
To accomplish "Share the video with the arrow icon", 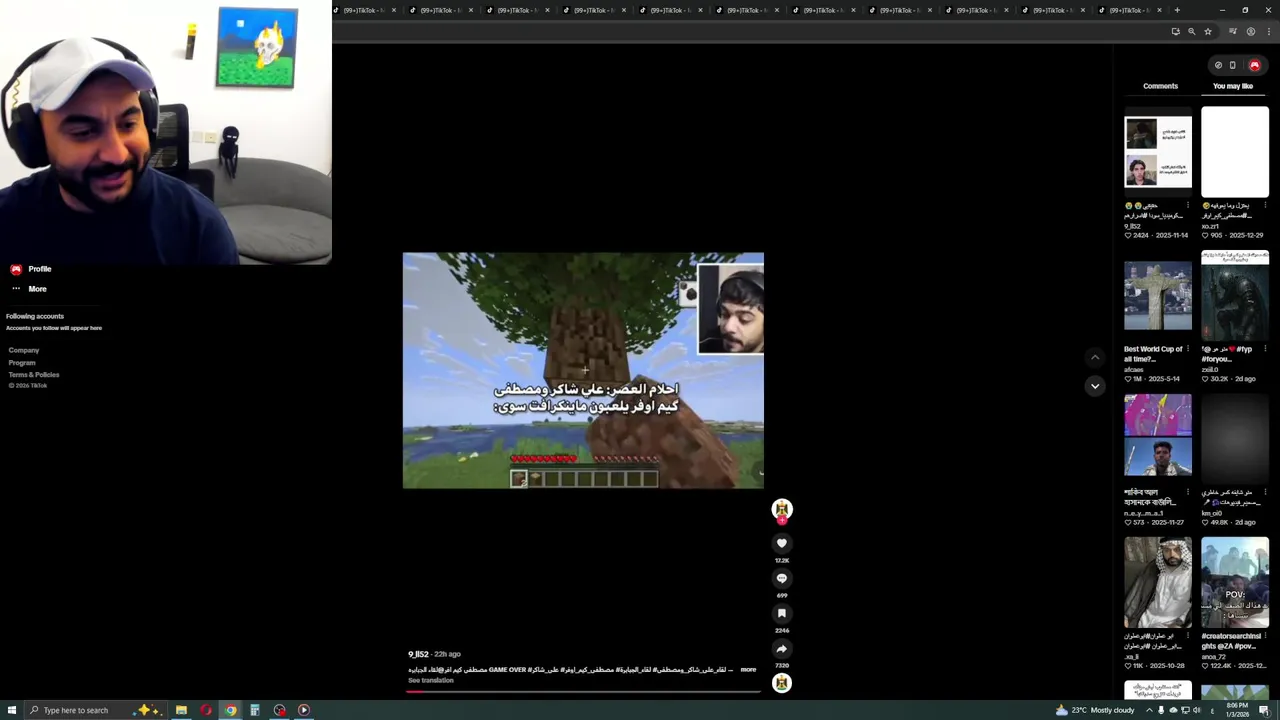I will pyautogui.click(x=782, y=648).
